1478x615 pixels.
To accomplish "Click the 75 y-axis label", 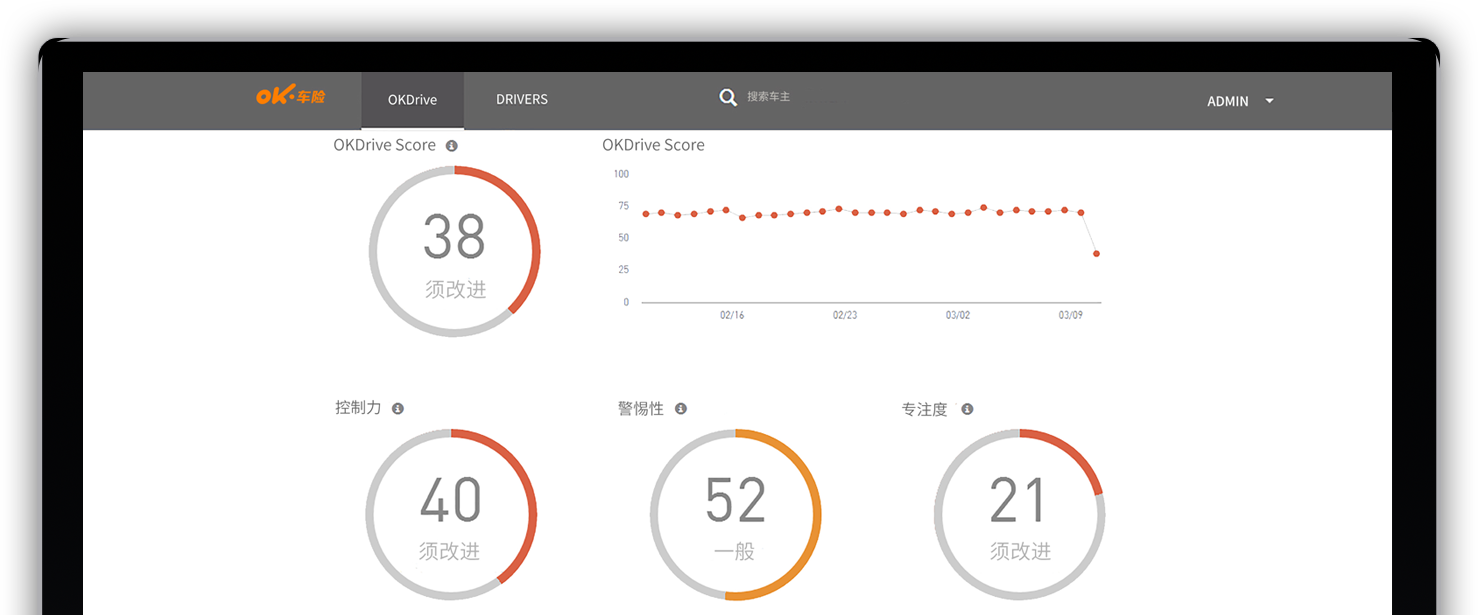I will click(x=624, y=206).
